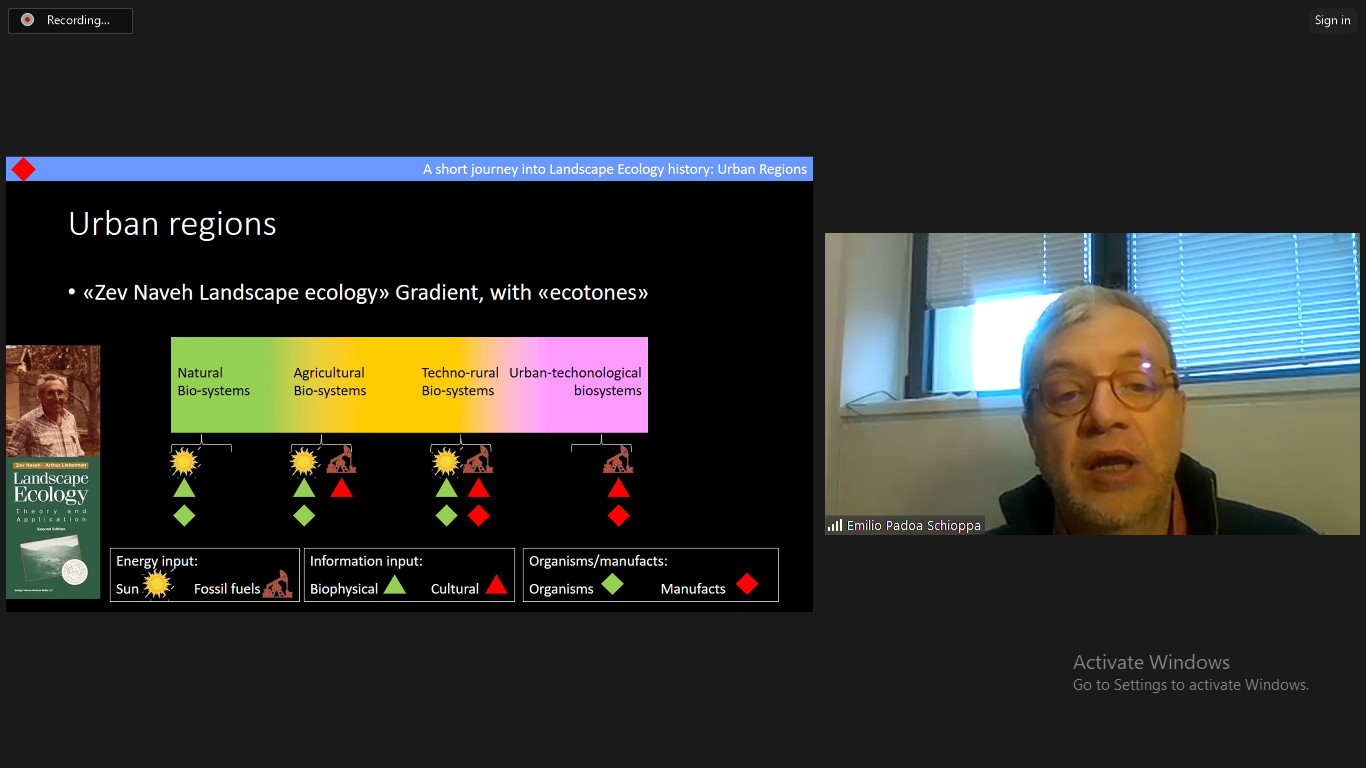Click the red recording dot icon
Viewport: 1366px width, 768px height.
click(28, 20)
